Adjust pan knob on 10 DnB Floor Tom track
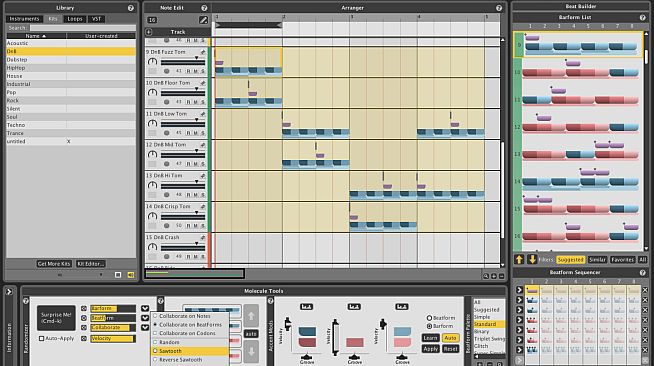Viewport: 654px width, 366px height. (x=152, y=93)
